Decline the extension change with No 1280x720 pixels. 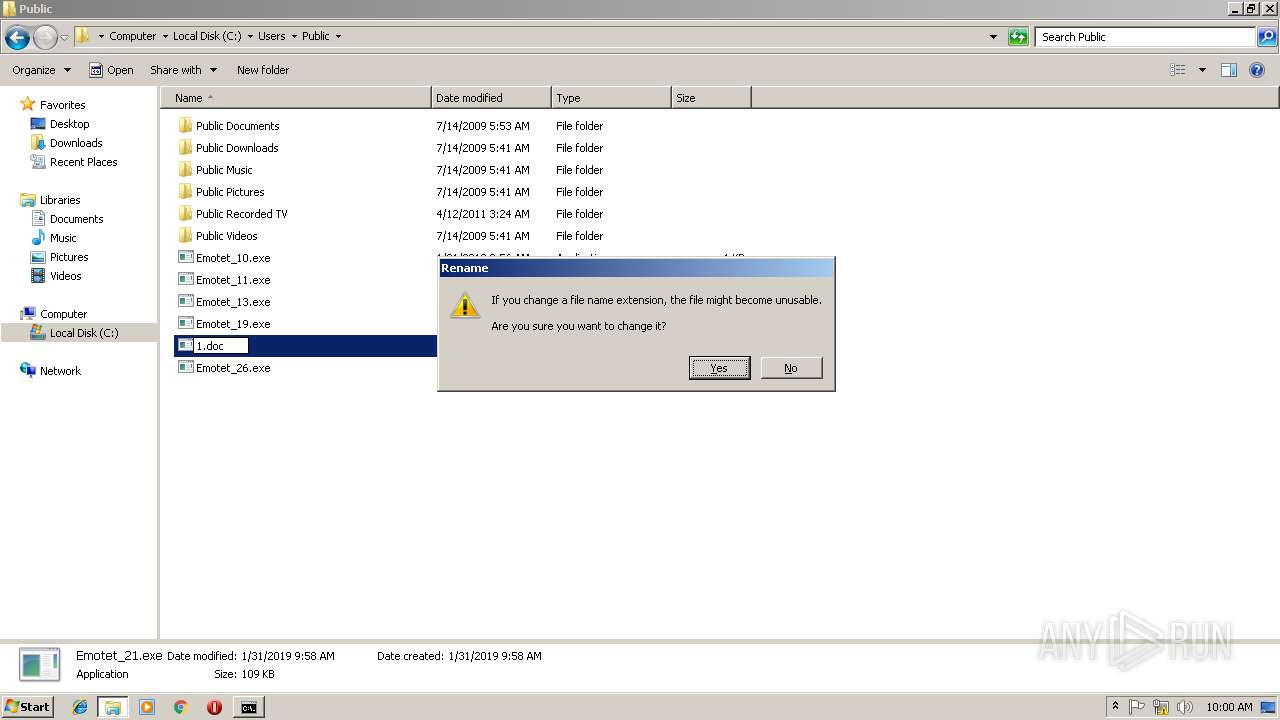point(791,368)
